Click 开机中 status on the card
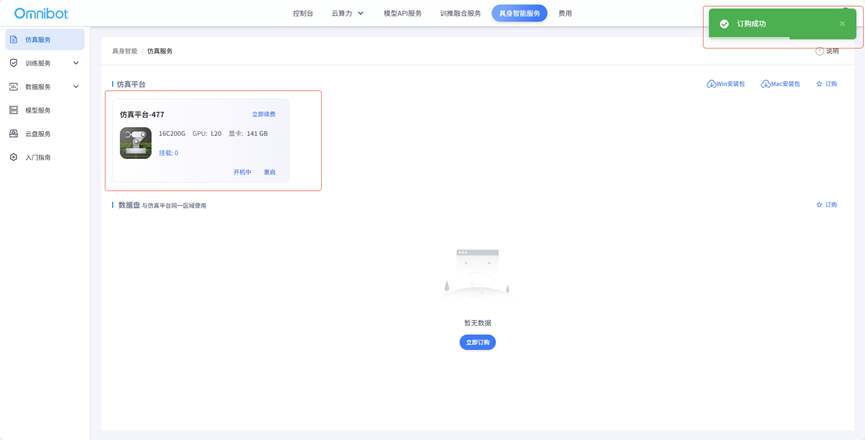Image resolution: width=865 pixels, height=440 pixels. pyautogui.click(x=242, y=172)
